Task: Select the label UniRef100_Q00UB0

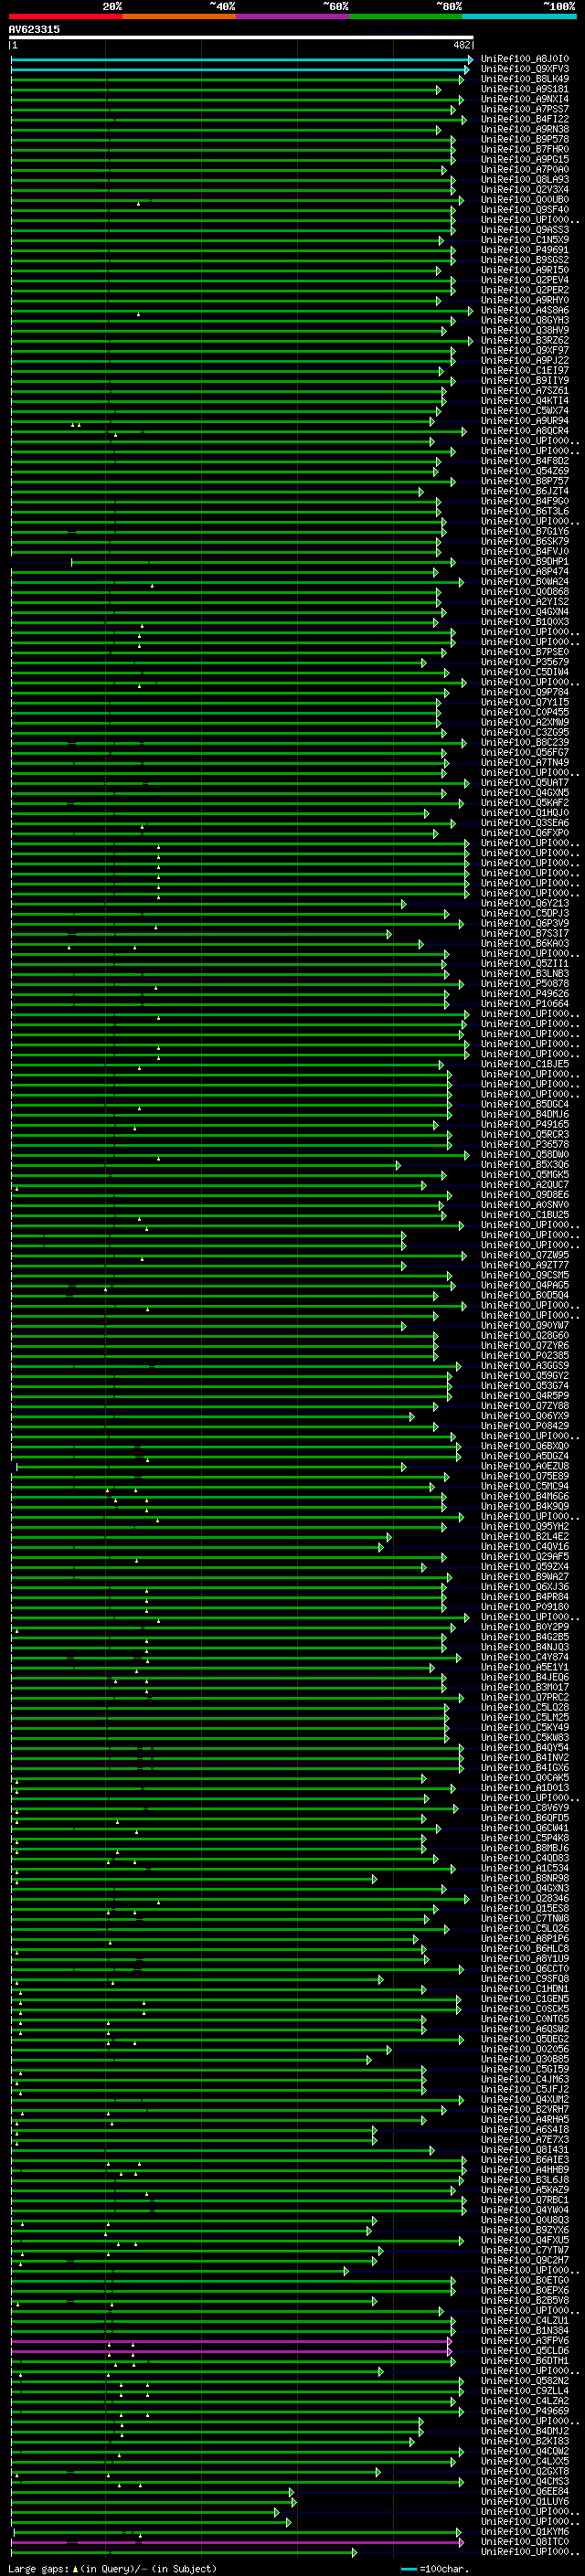Action: click(525, 200)
